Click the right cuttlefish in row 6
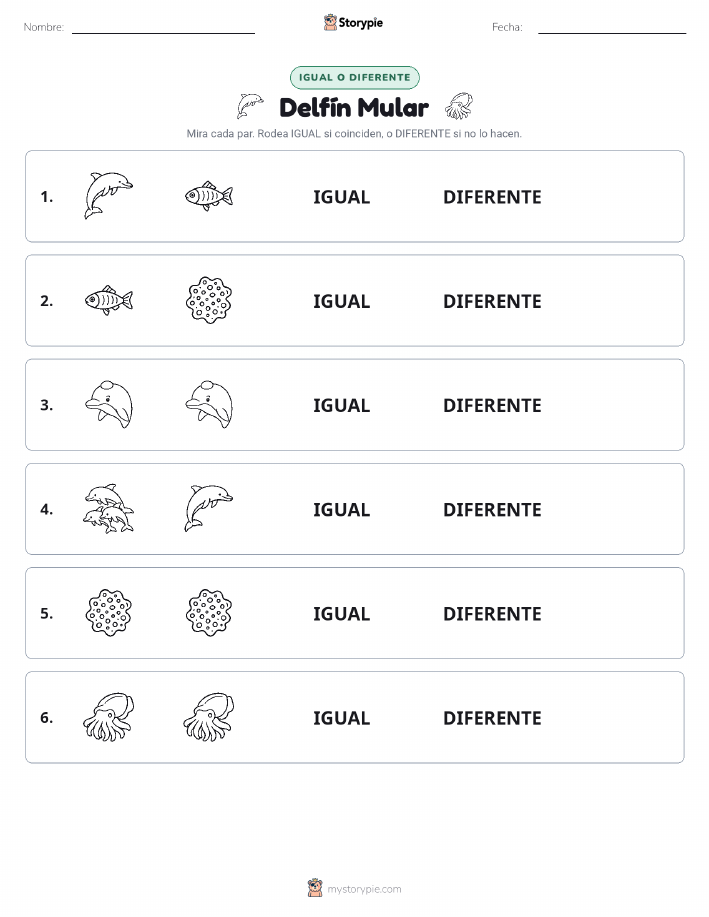Screen dimensions: 709x917 tap(209, 717)
